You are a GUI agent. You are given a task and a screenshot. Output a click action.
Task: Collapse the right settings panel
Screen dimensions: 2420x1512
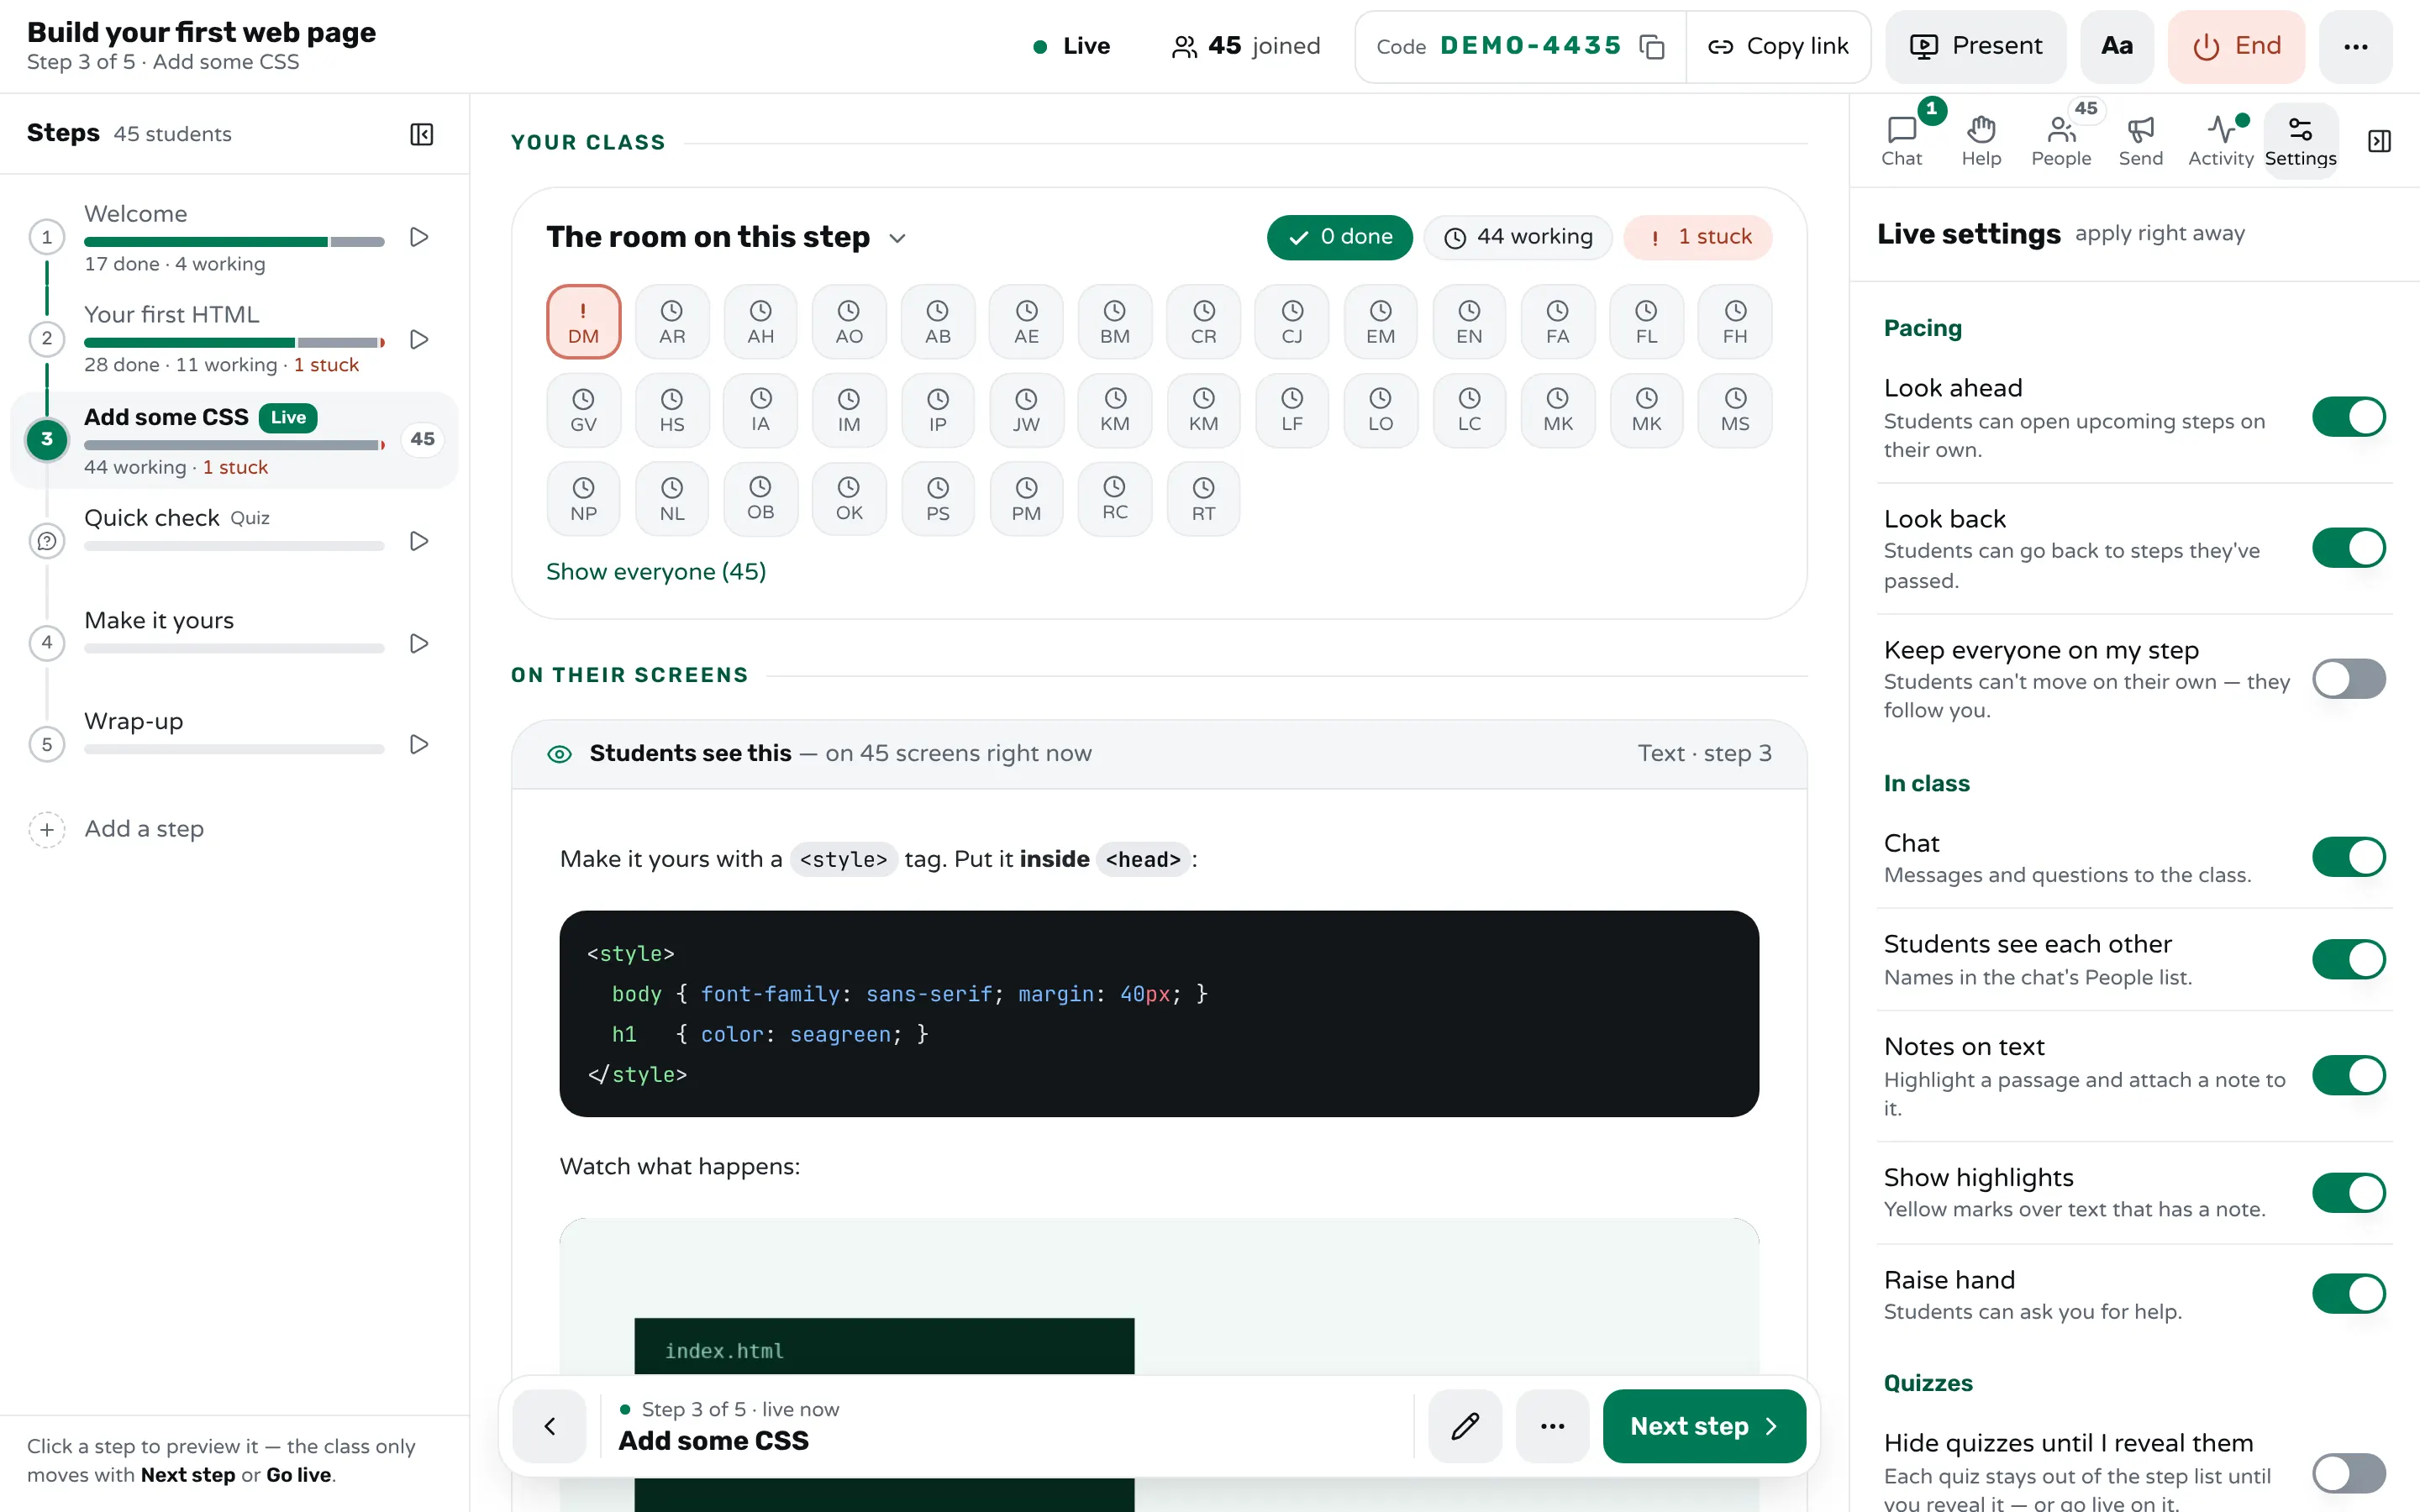(2379, 141)
